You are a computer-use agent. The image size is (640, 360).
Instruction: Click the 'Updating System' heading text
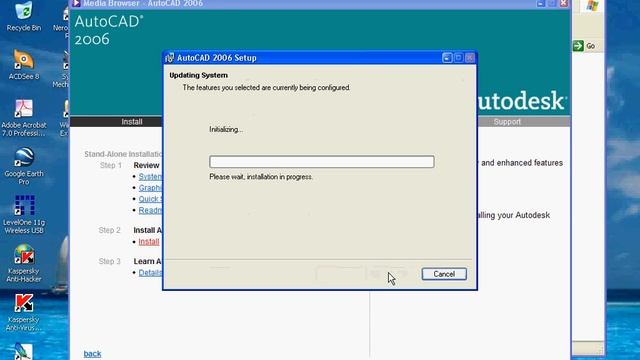(x=198, y=75)
